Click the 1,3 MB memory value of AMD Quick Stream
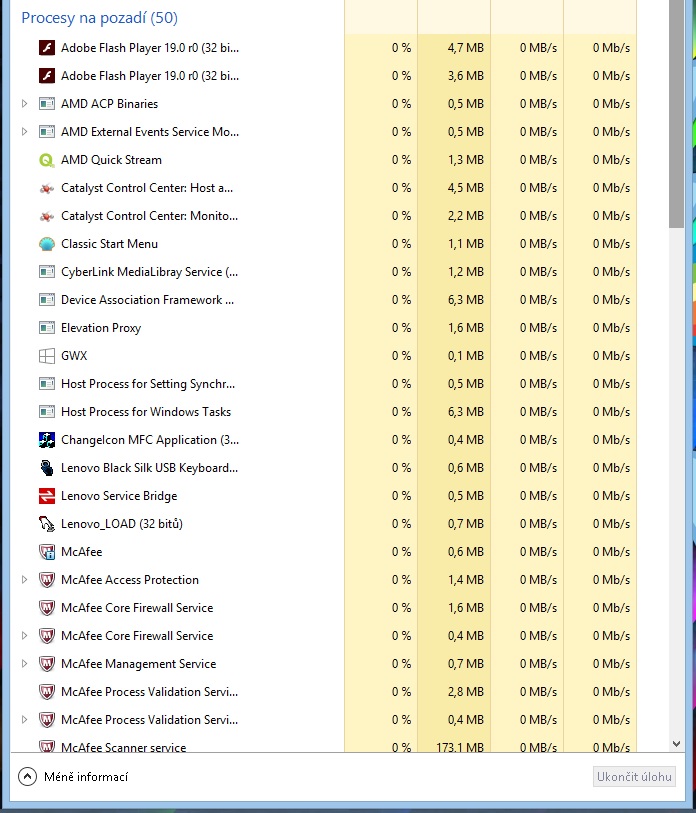 click(x=466, y=160)
